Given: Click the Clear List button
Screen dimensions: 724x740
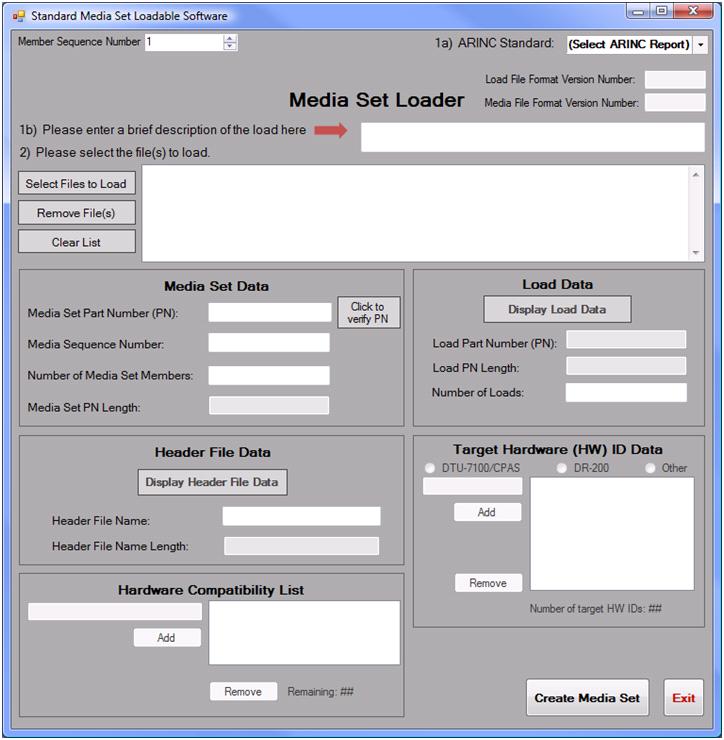Looking at the screenshot, I should 76,242.
